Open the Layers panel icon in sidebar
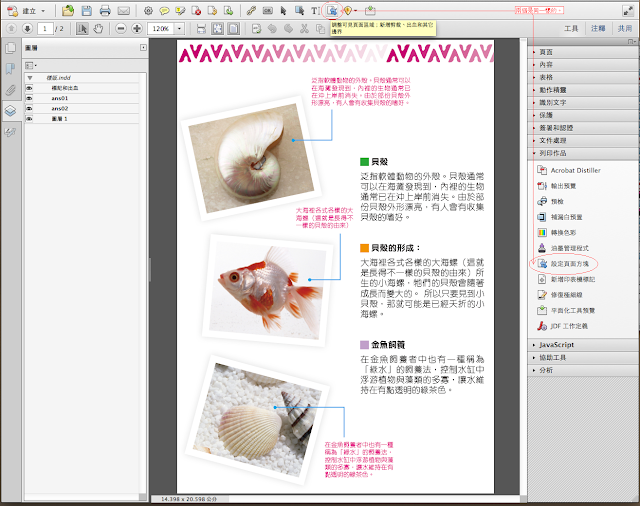The image size is (640, 506). (11, 111)
